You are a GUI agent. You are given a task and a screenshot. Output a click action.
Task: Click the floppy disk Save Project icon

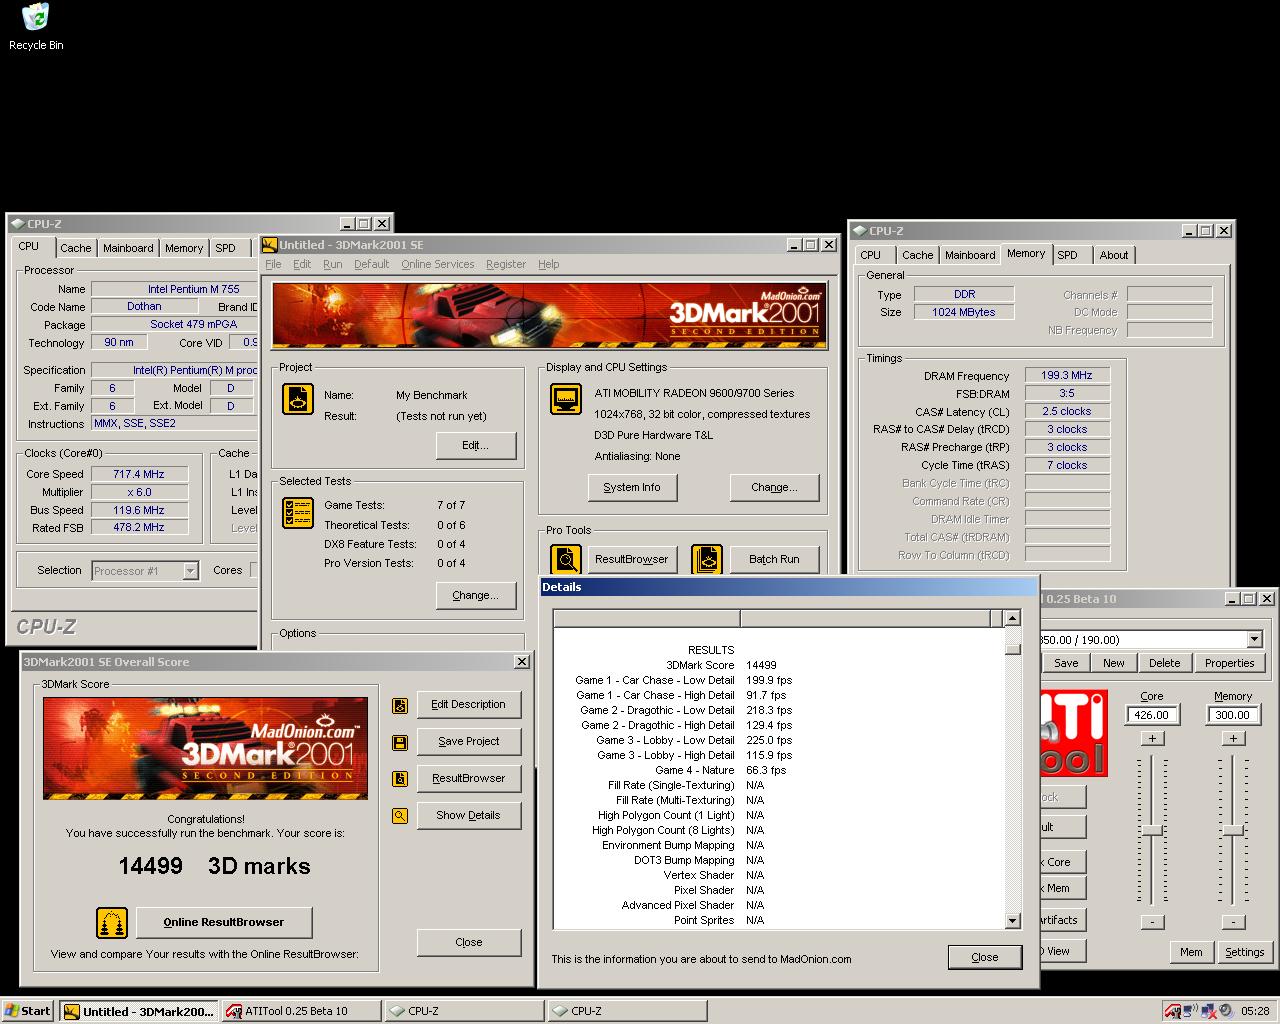click(x=400, y=743)
